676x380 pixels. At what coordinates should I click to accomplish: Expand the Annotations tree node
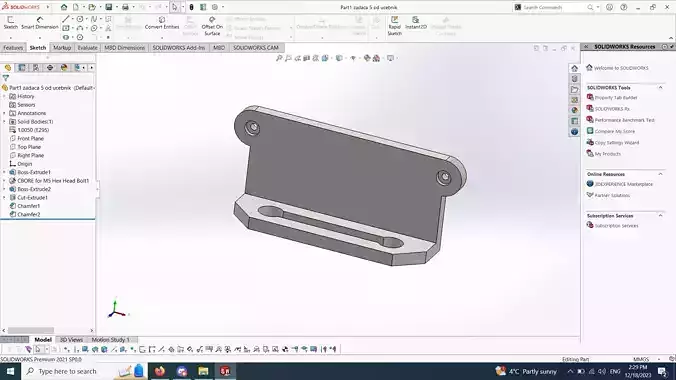pyautogui.click(x=4, y=113)
